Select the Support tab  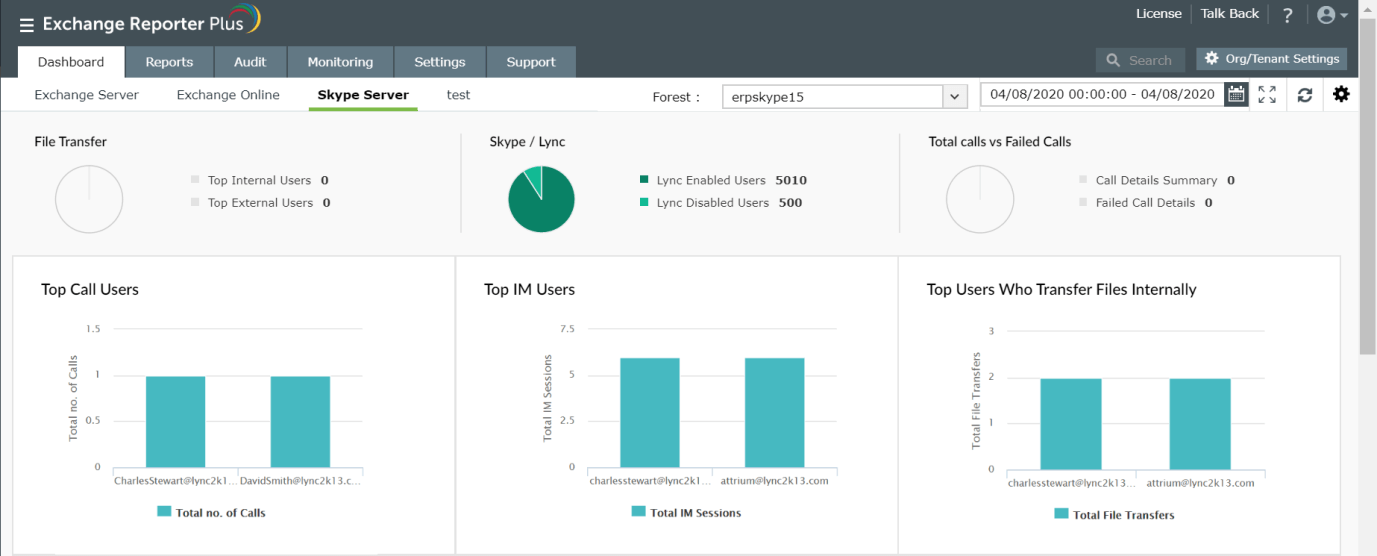tap(531, 62)
